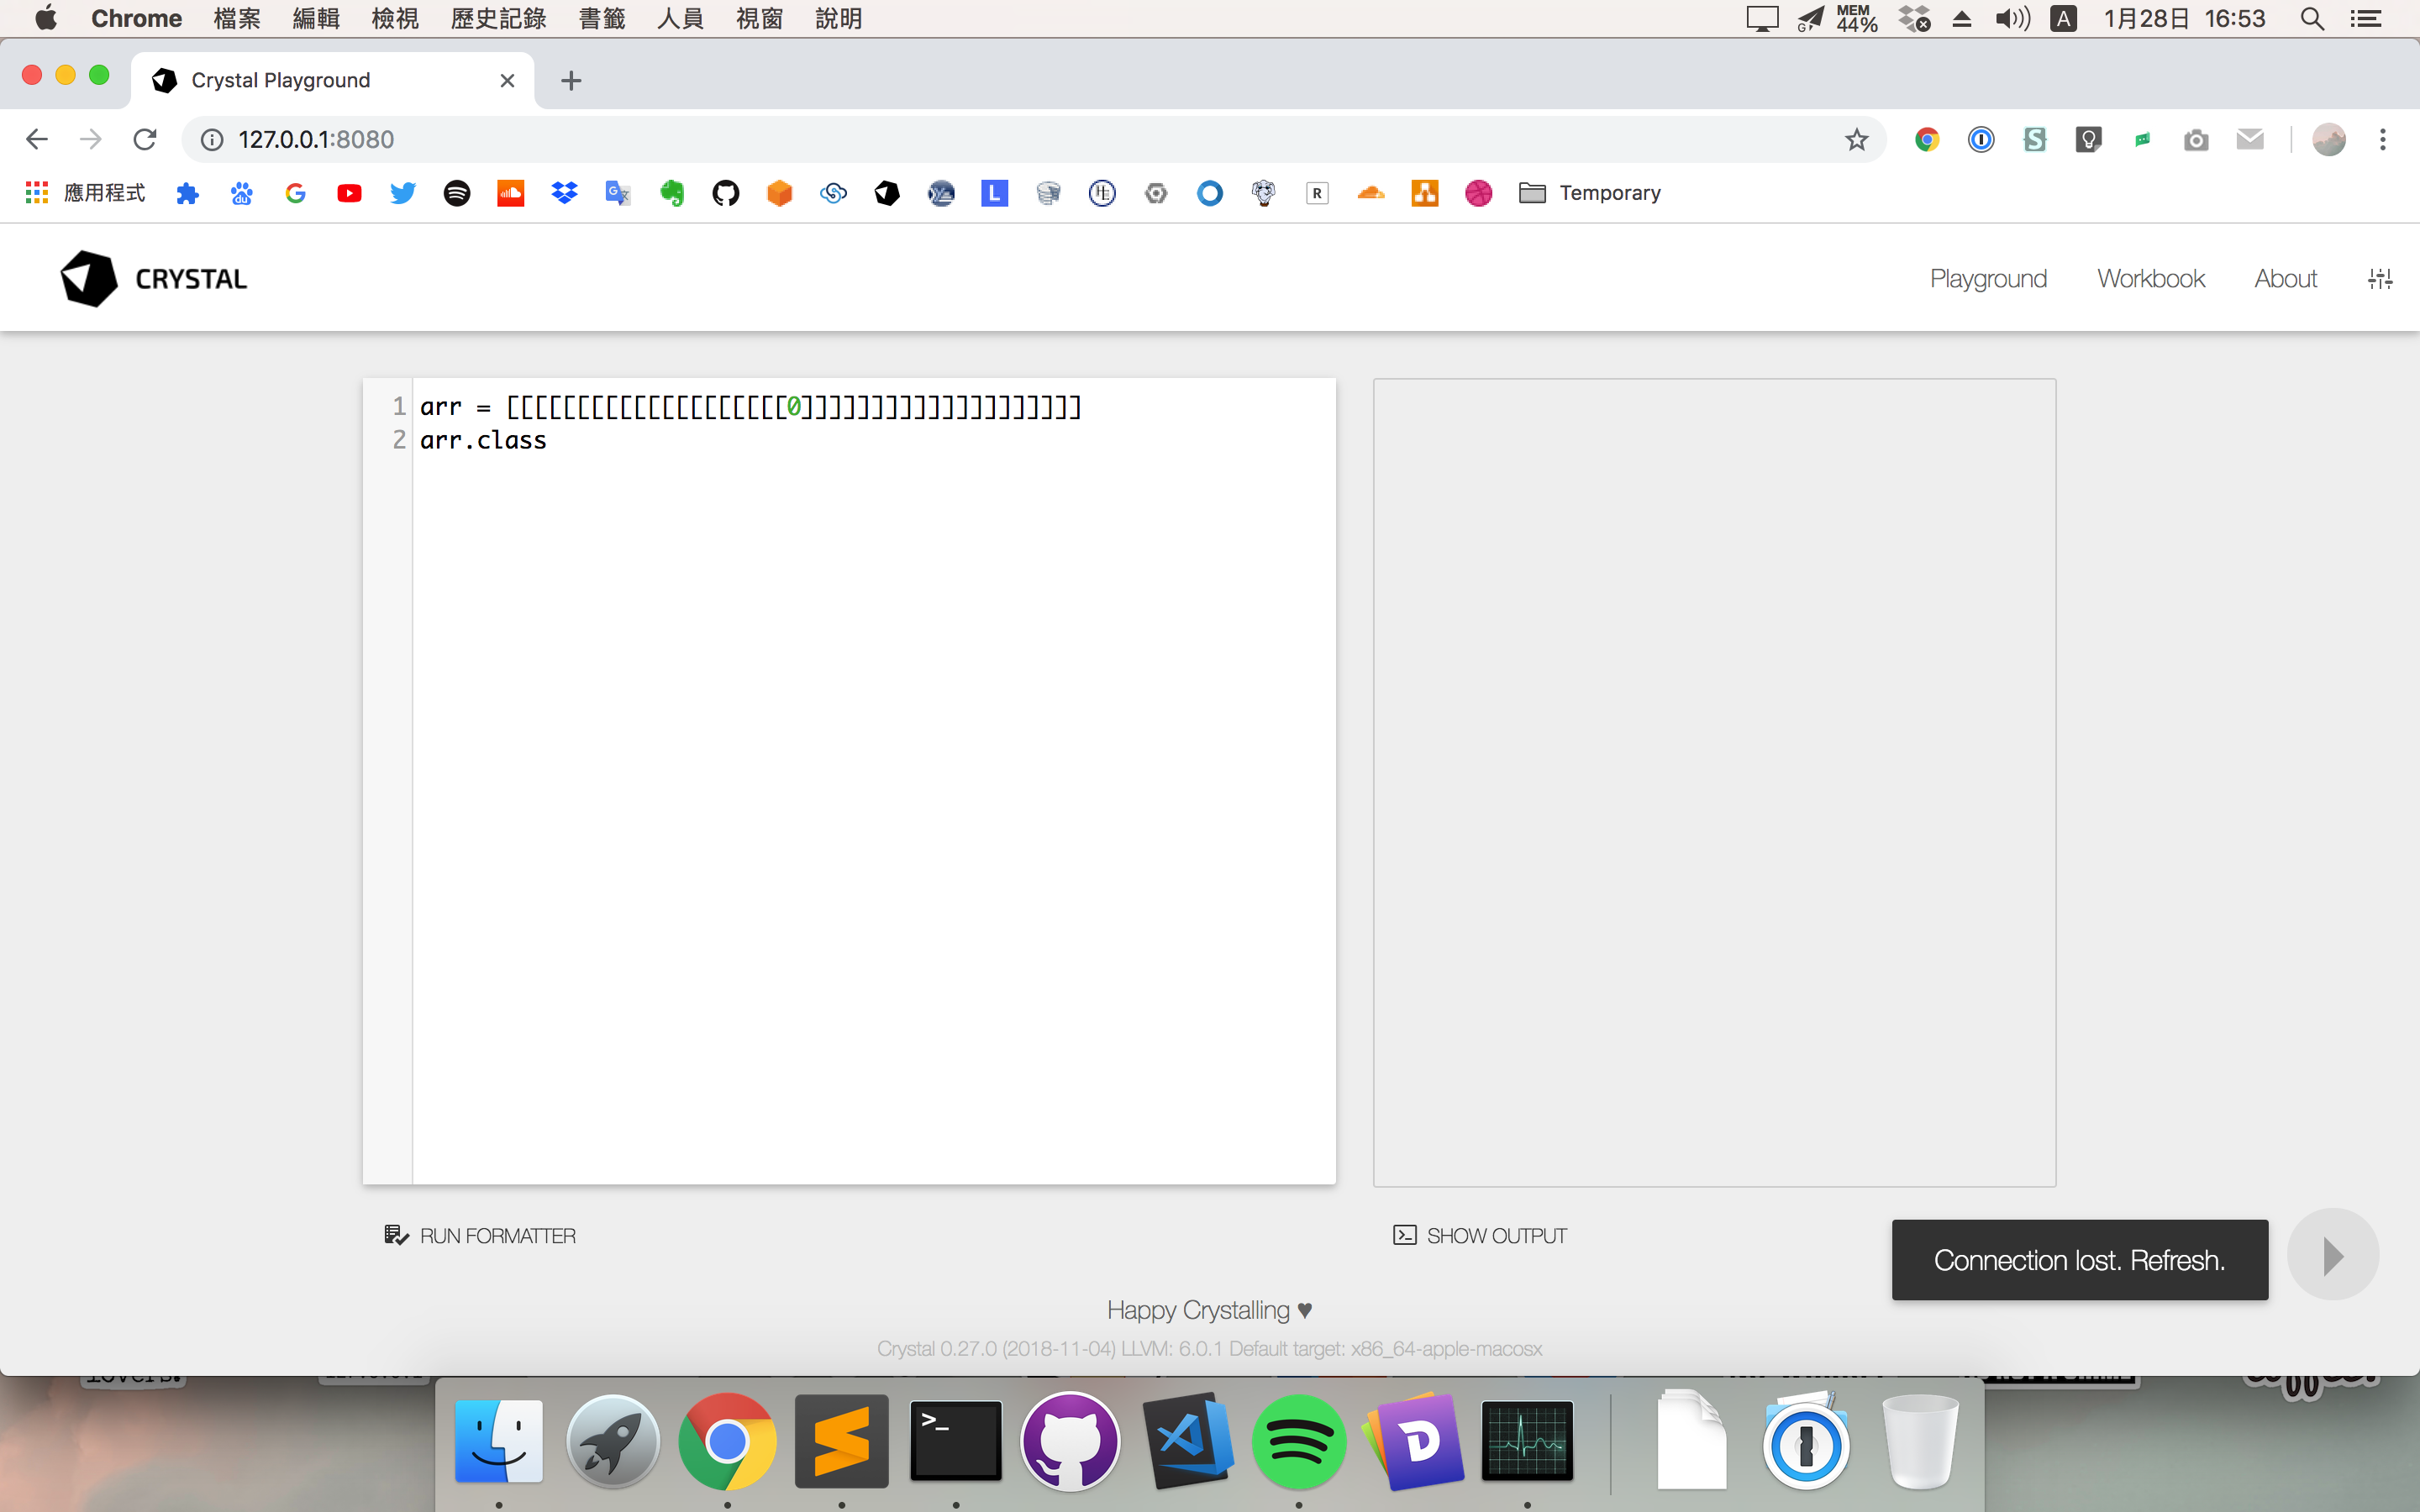Click the teal S extension icon
This screenshot has height=1512, width=2420.
[x=2035, y=139]
